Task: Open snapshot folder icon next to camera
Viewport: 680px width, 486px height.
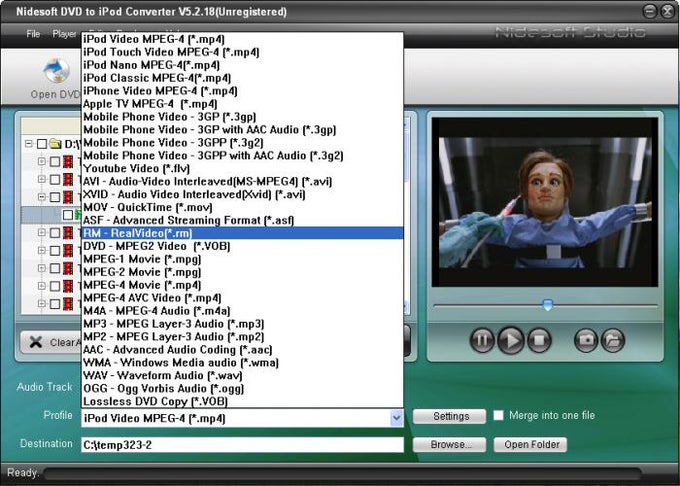Action: point(613,340)
